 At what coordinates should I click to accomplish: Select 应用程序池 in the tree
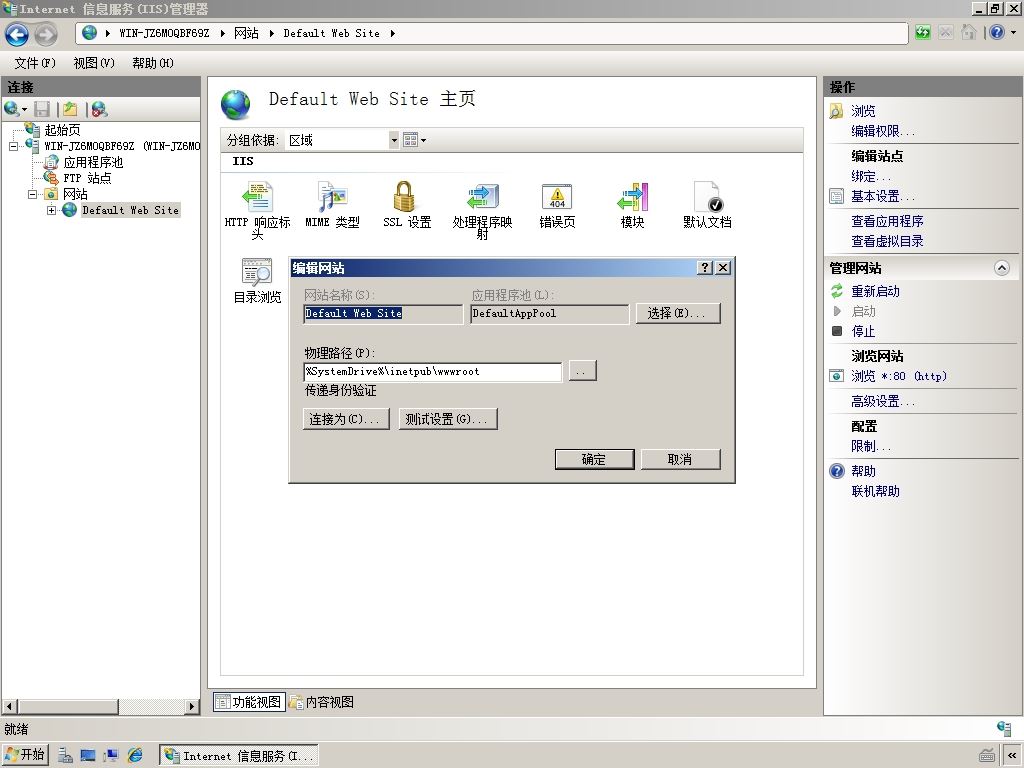point(93,162)
